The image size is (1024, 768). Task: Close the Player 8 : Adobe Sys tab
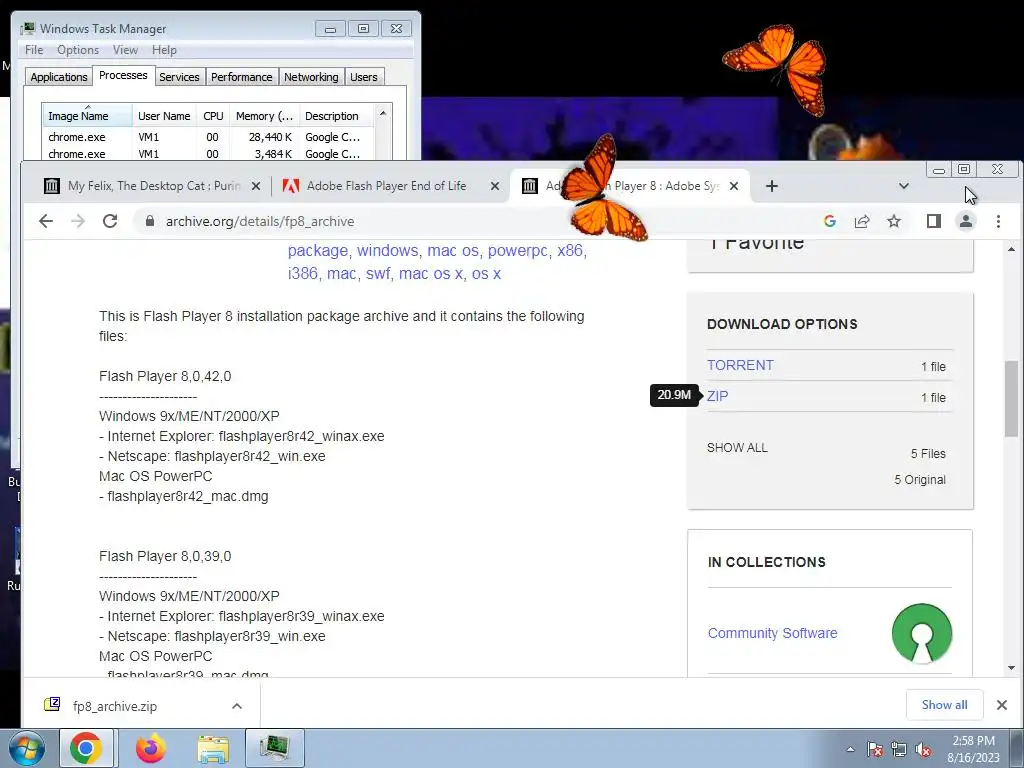734,186
